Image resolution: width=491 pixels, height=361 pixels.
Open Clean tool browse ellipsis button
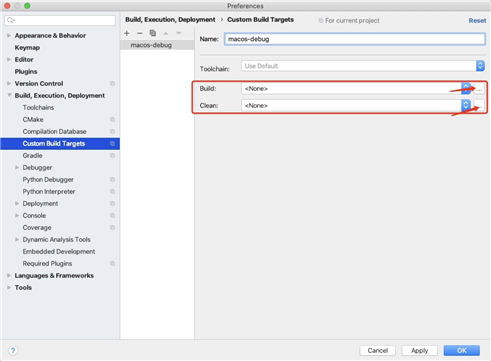(479, 105)
